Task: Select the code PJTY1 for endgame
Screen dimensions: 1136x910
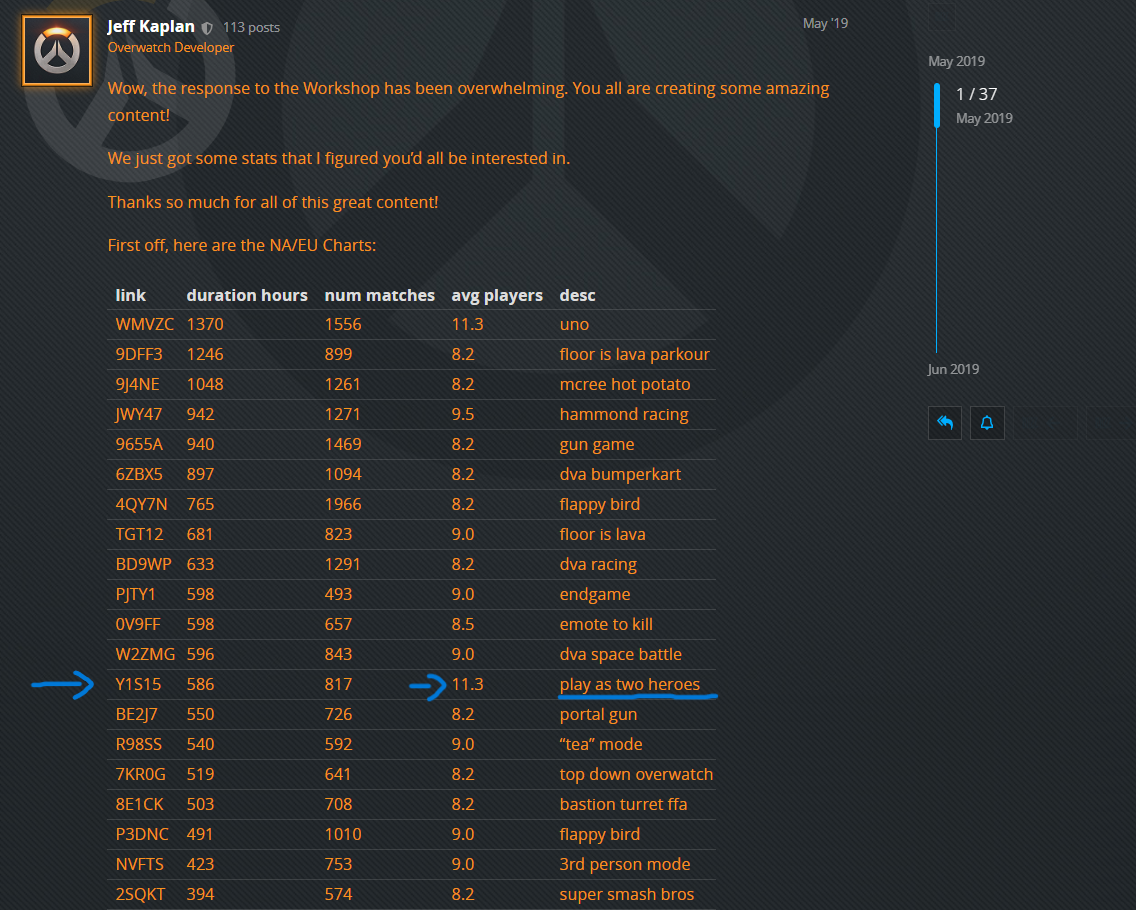Action: click(x=135, y=595)
